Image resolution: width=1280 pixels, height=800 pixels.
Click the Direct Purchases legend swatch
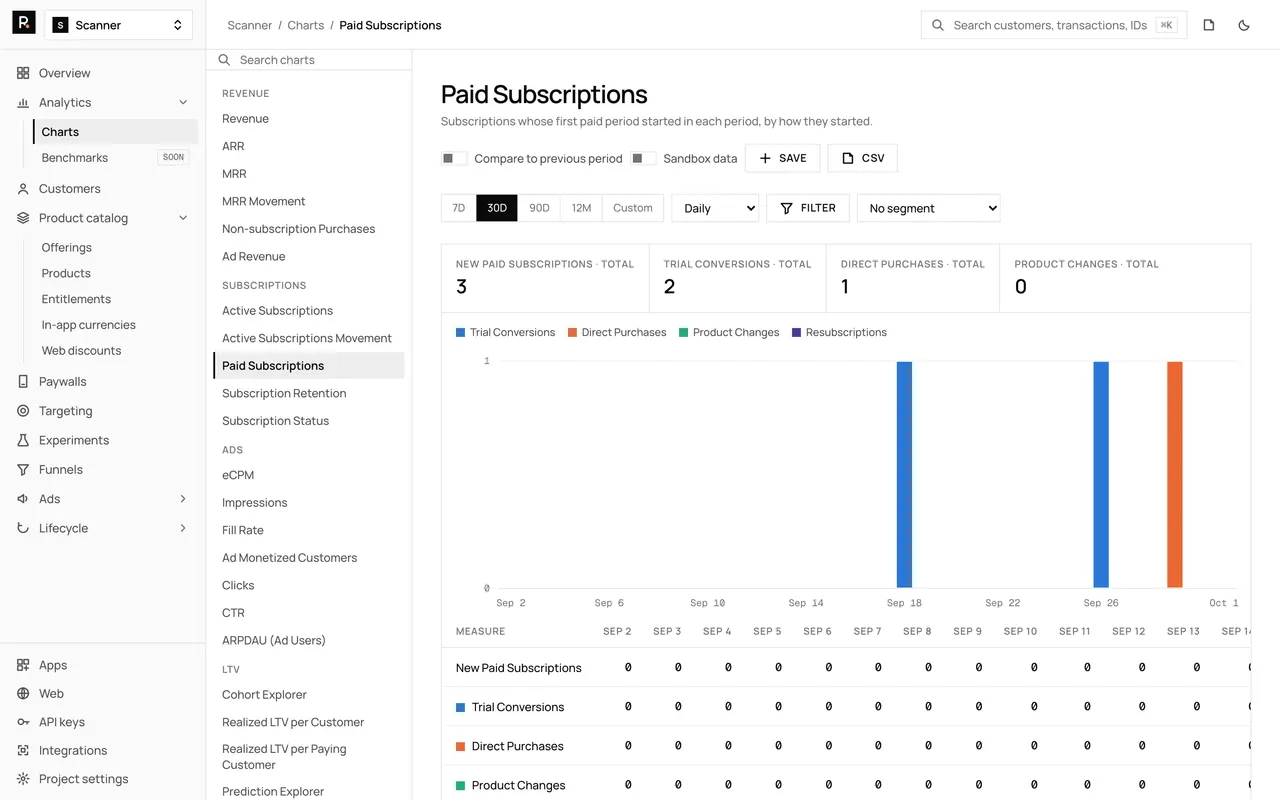click(x=572, y=332)
